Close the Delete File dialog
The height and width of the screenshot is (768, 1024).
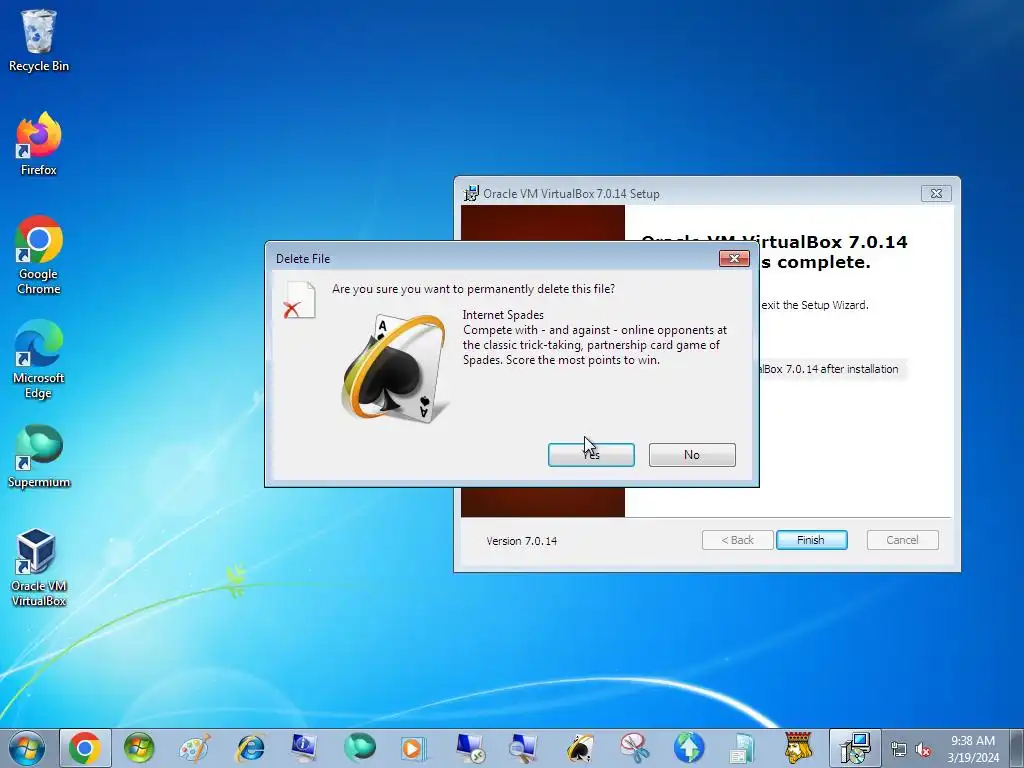tap(733, 259)
